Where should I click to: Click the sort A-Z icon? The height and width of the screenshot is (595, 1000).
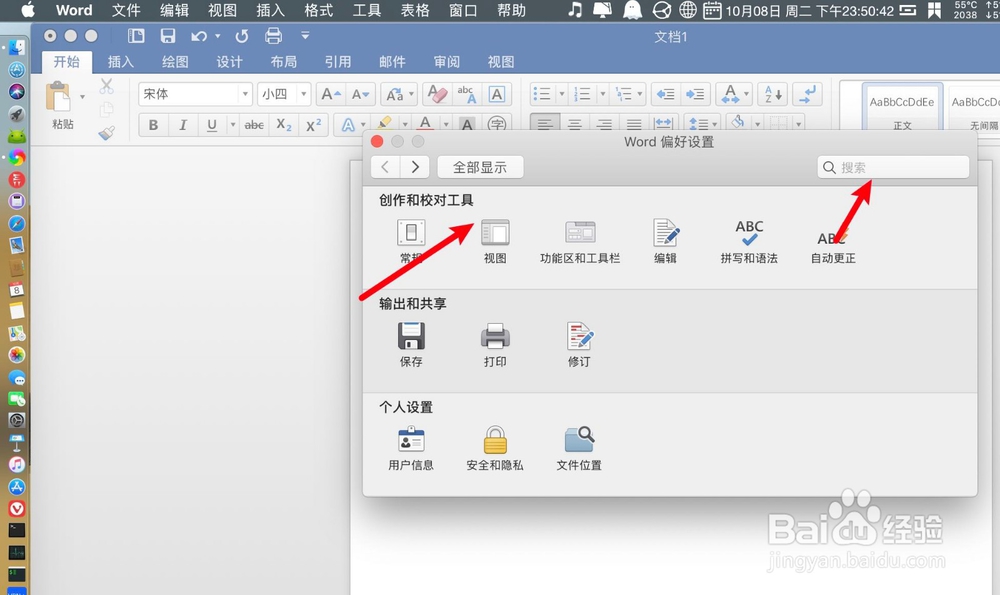click(x=773, y=94)
